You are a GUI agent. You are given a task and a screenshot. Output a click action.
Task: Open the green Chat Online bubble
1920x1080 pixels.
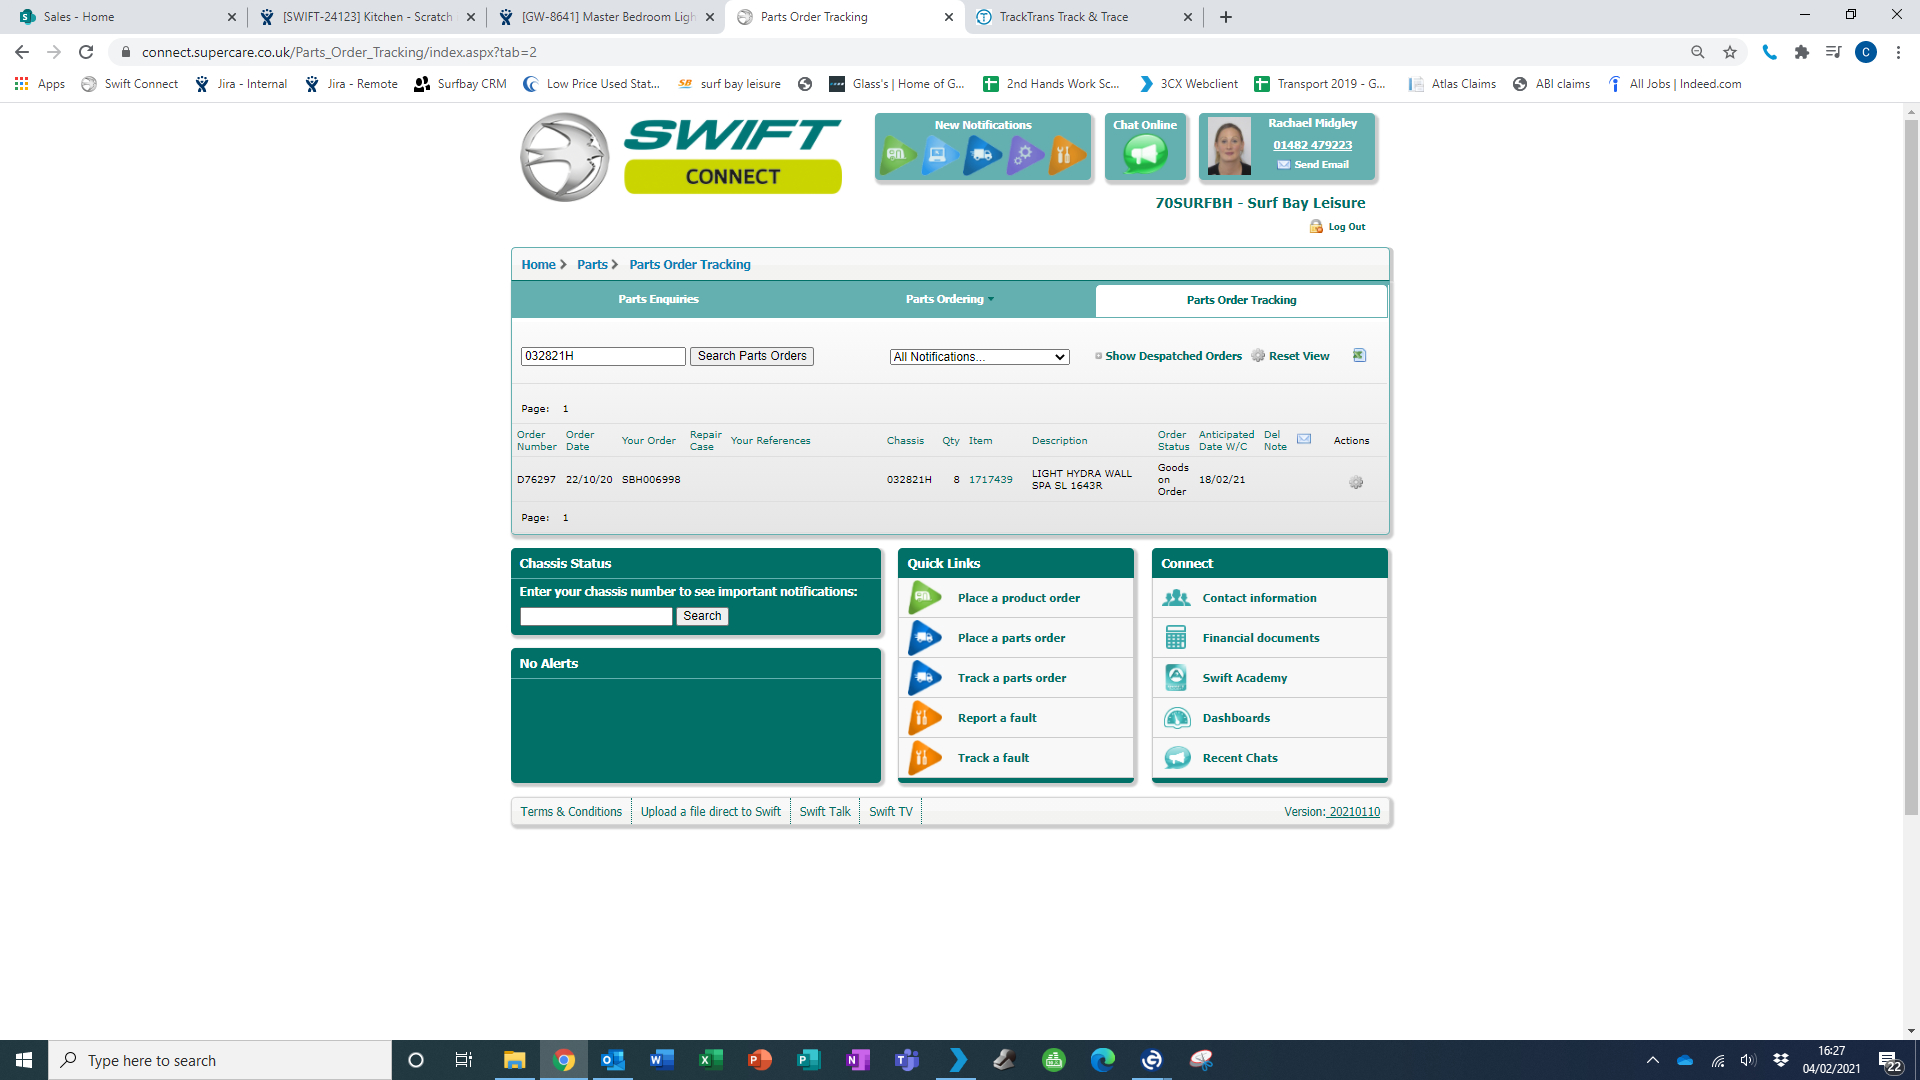coord(1145,154)
